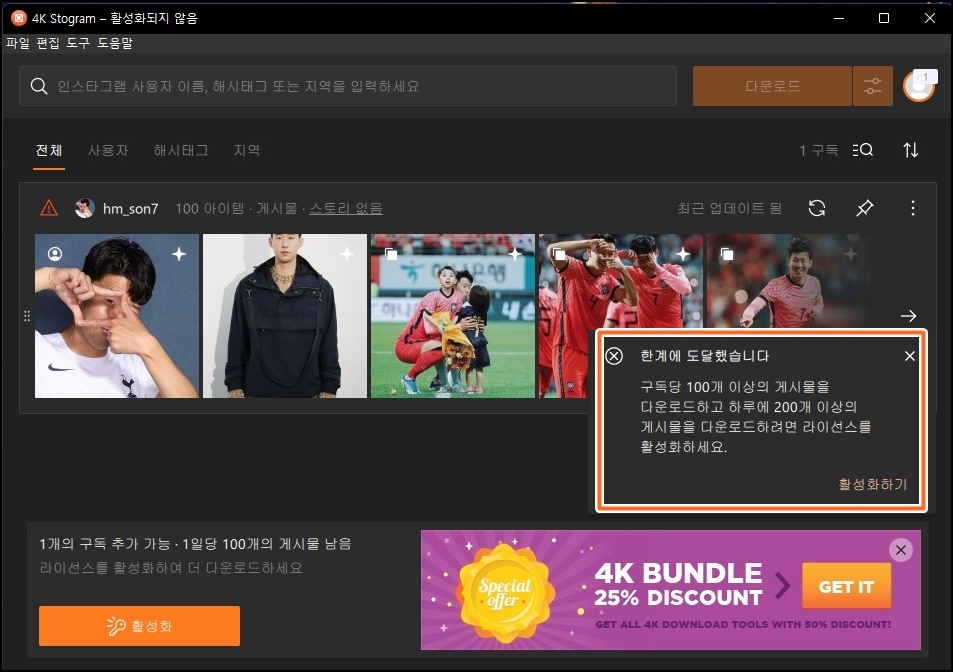Pin the hm_son7 subscription
Screen dimensions: 953x672
pyautogui.click(x=864, y=208)
